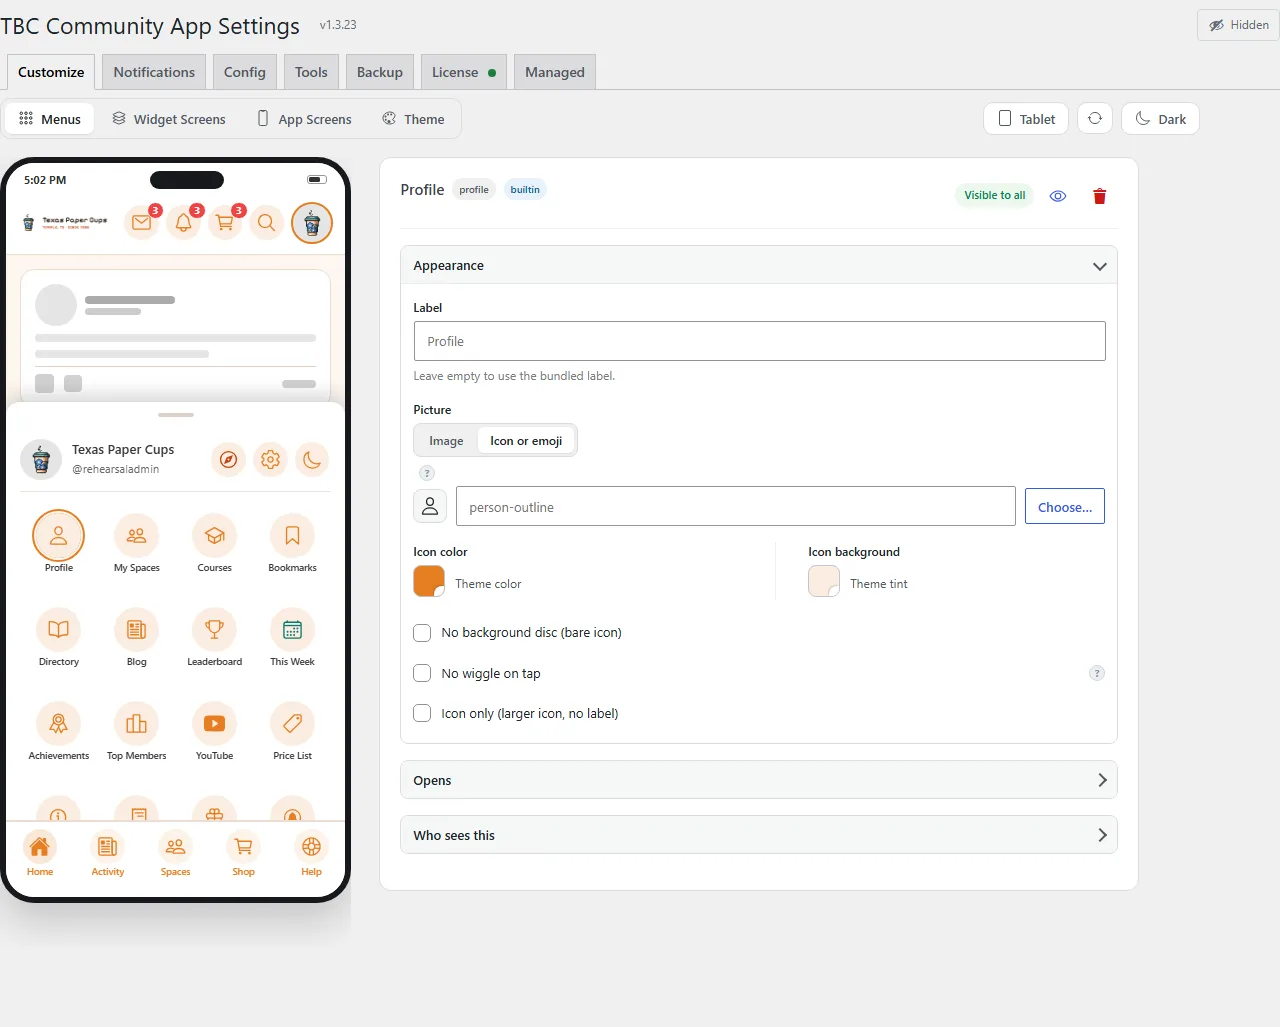
Task: Open the Notifications tab
Action: [x=154, y=72]
